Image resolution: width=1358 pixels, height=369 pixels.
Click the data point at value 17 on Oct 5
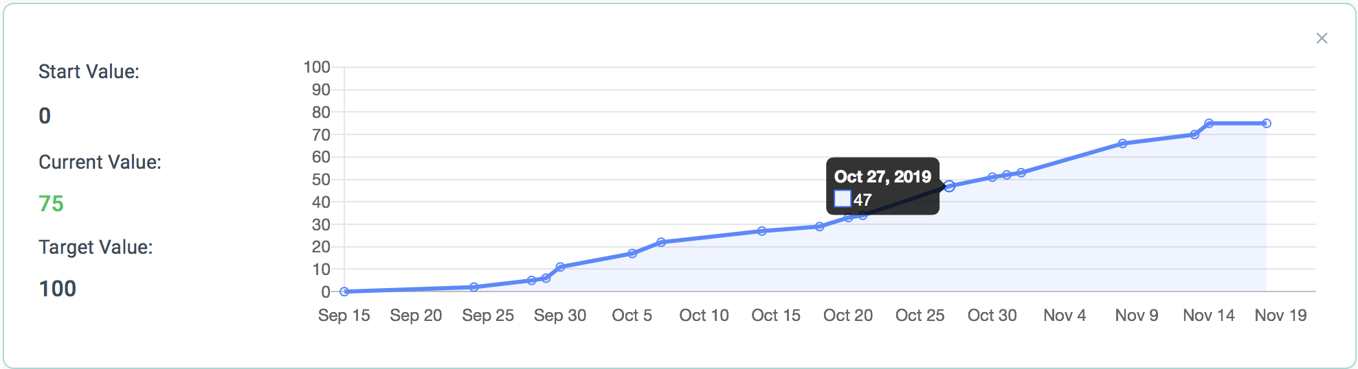632,253
